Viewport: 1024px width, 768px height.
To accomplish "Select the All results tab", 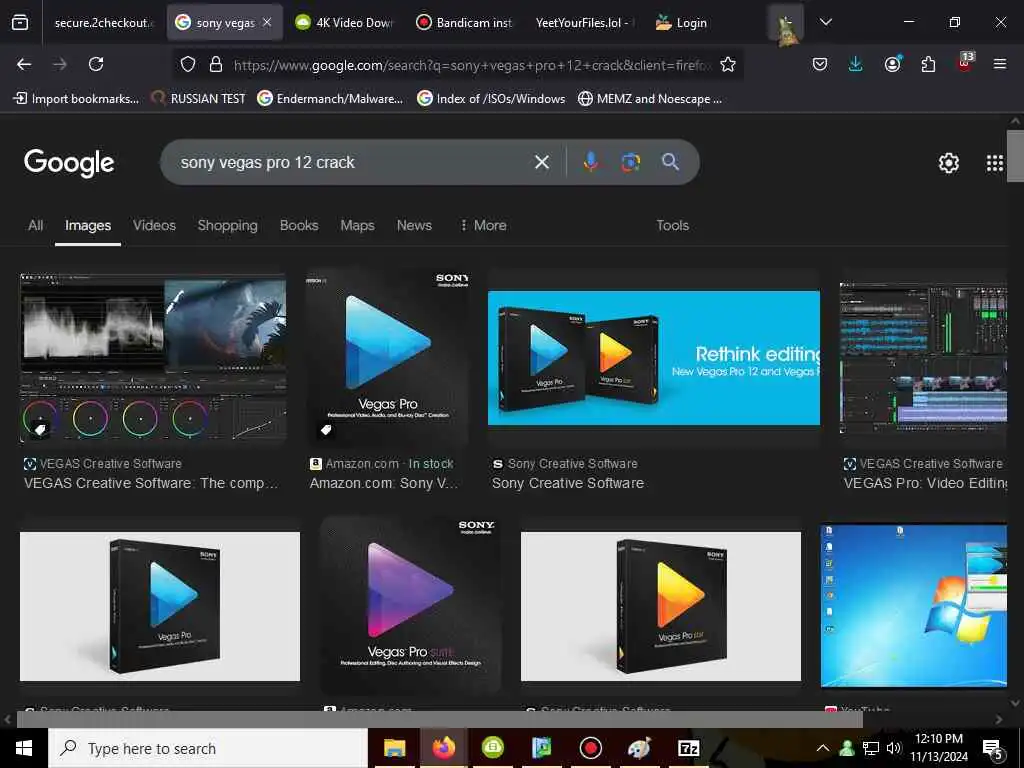I will [35, 225].
